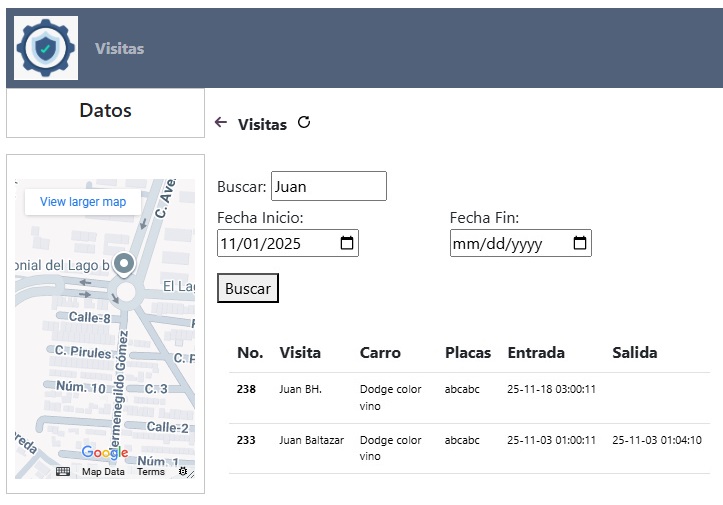Click the Visitas header menu item

[x=119, y=48]
